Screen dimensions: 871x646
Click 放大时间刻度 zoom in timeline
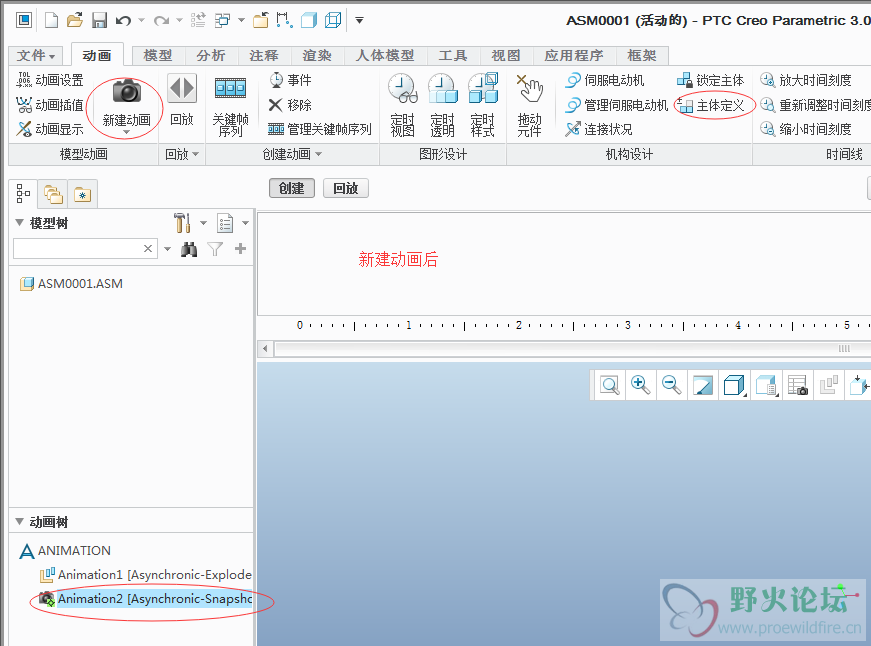click(806, 81)
